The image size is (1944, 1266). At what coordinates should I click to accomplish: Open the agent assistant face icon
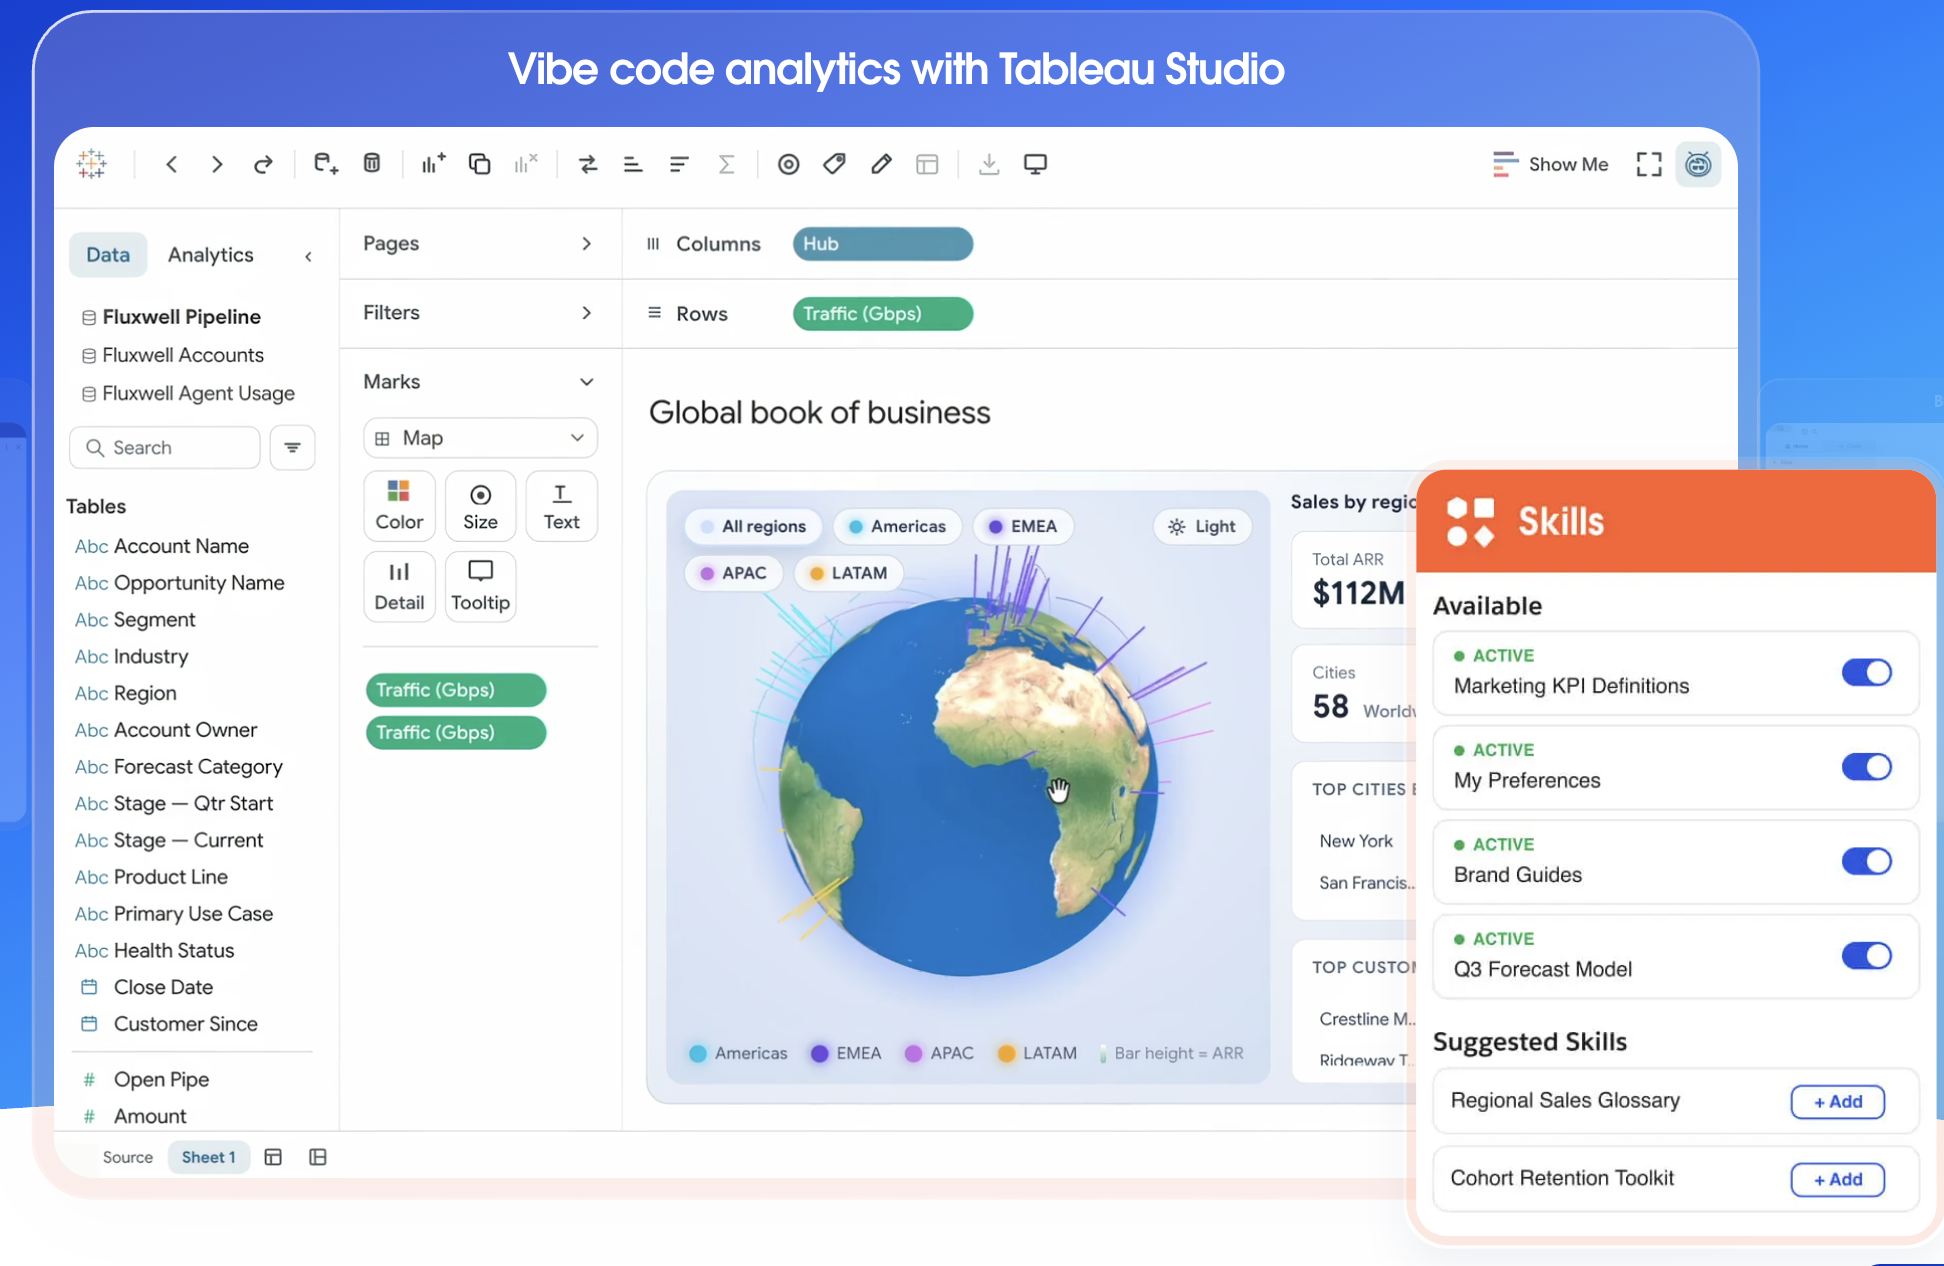coord(1698,164)
